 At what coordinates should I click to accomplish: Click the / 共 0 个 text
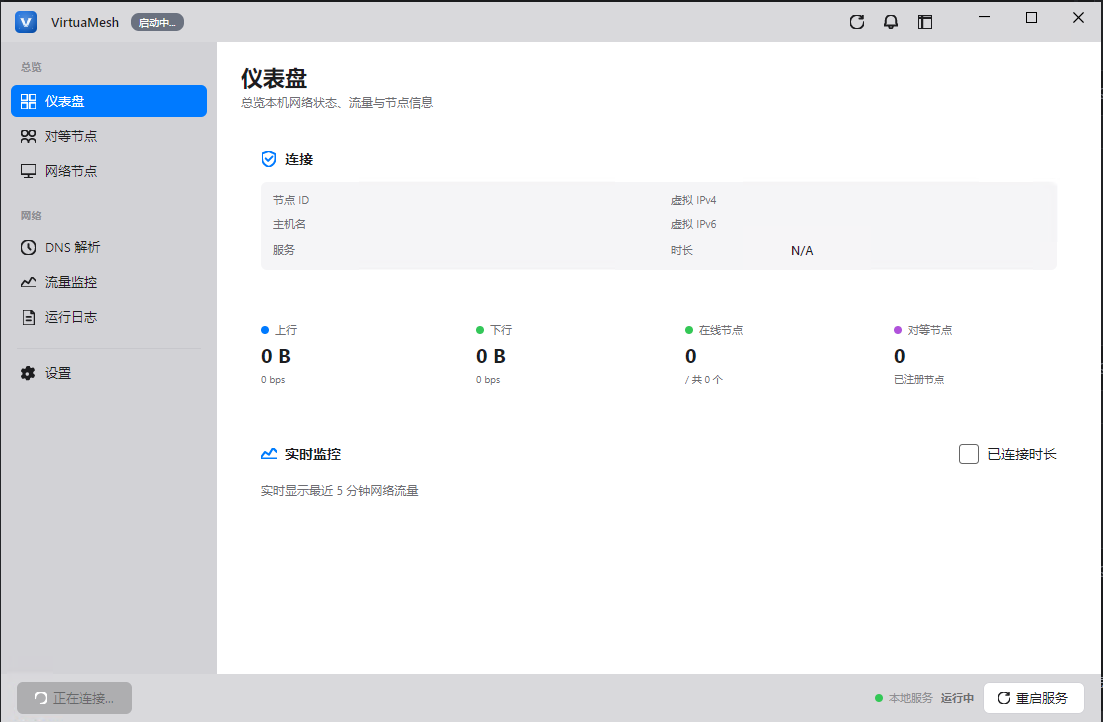703,379
